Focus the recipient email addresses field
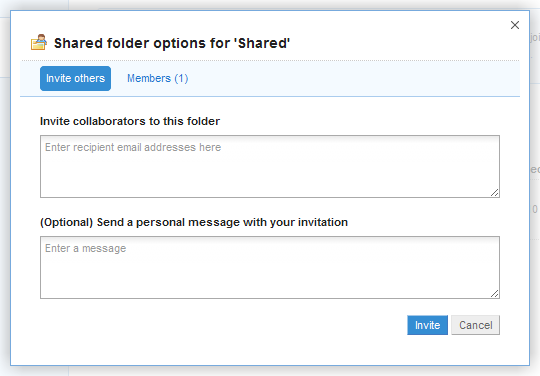The image size is (540, 376). 270,166
